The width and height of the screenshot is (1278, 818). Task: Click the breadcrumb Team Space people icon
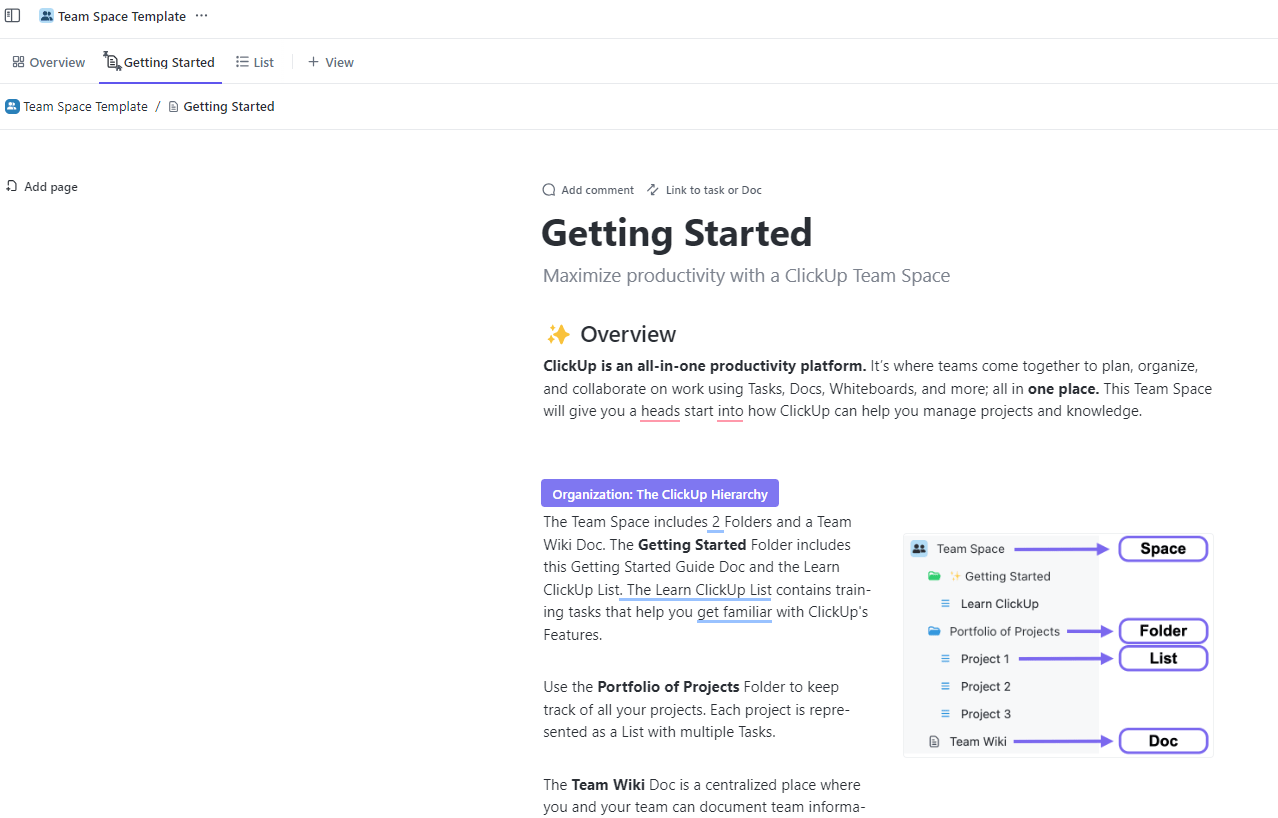coord(12,106)
